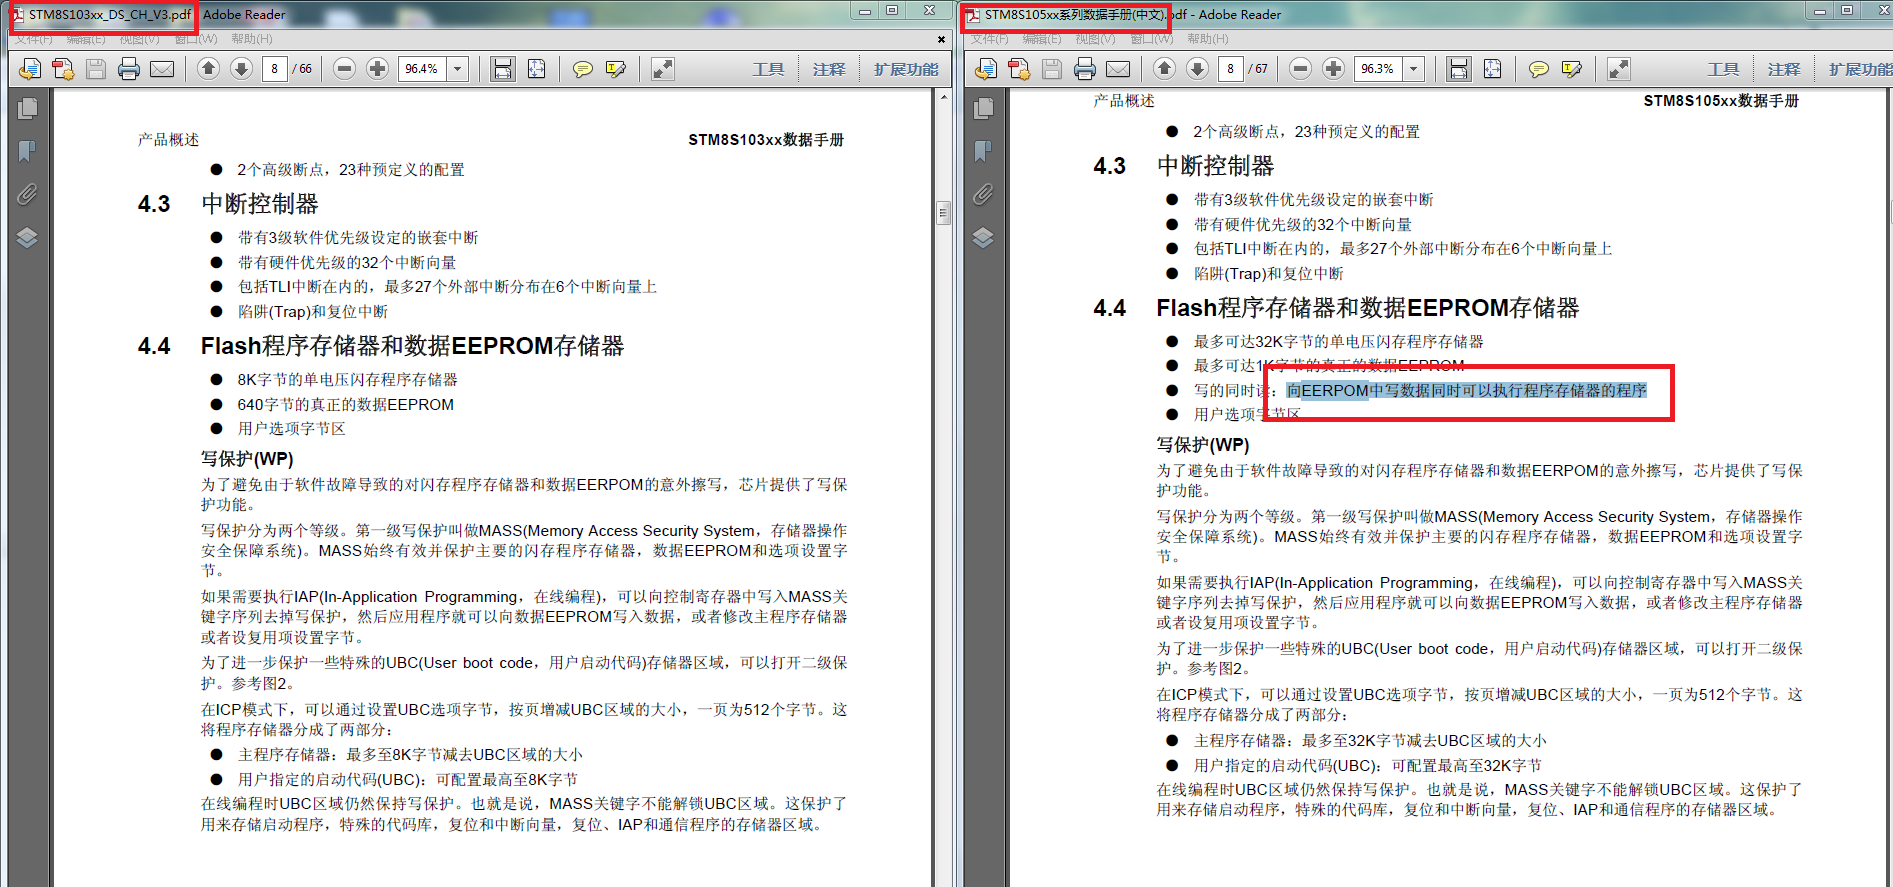Open attachments paperclip panel in STM8S103 window
1893x887 pixels.
(28, 194)
